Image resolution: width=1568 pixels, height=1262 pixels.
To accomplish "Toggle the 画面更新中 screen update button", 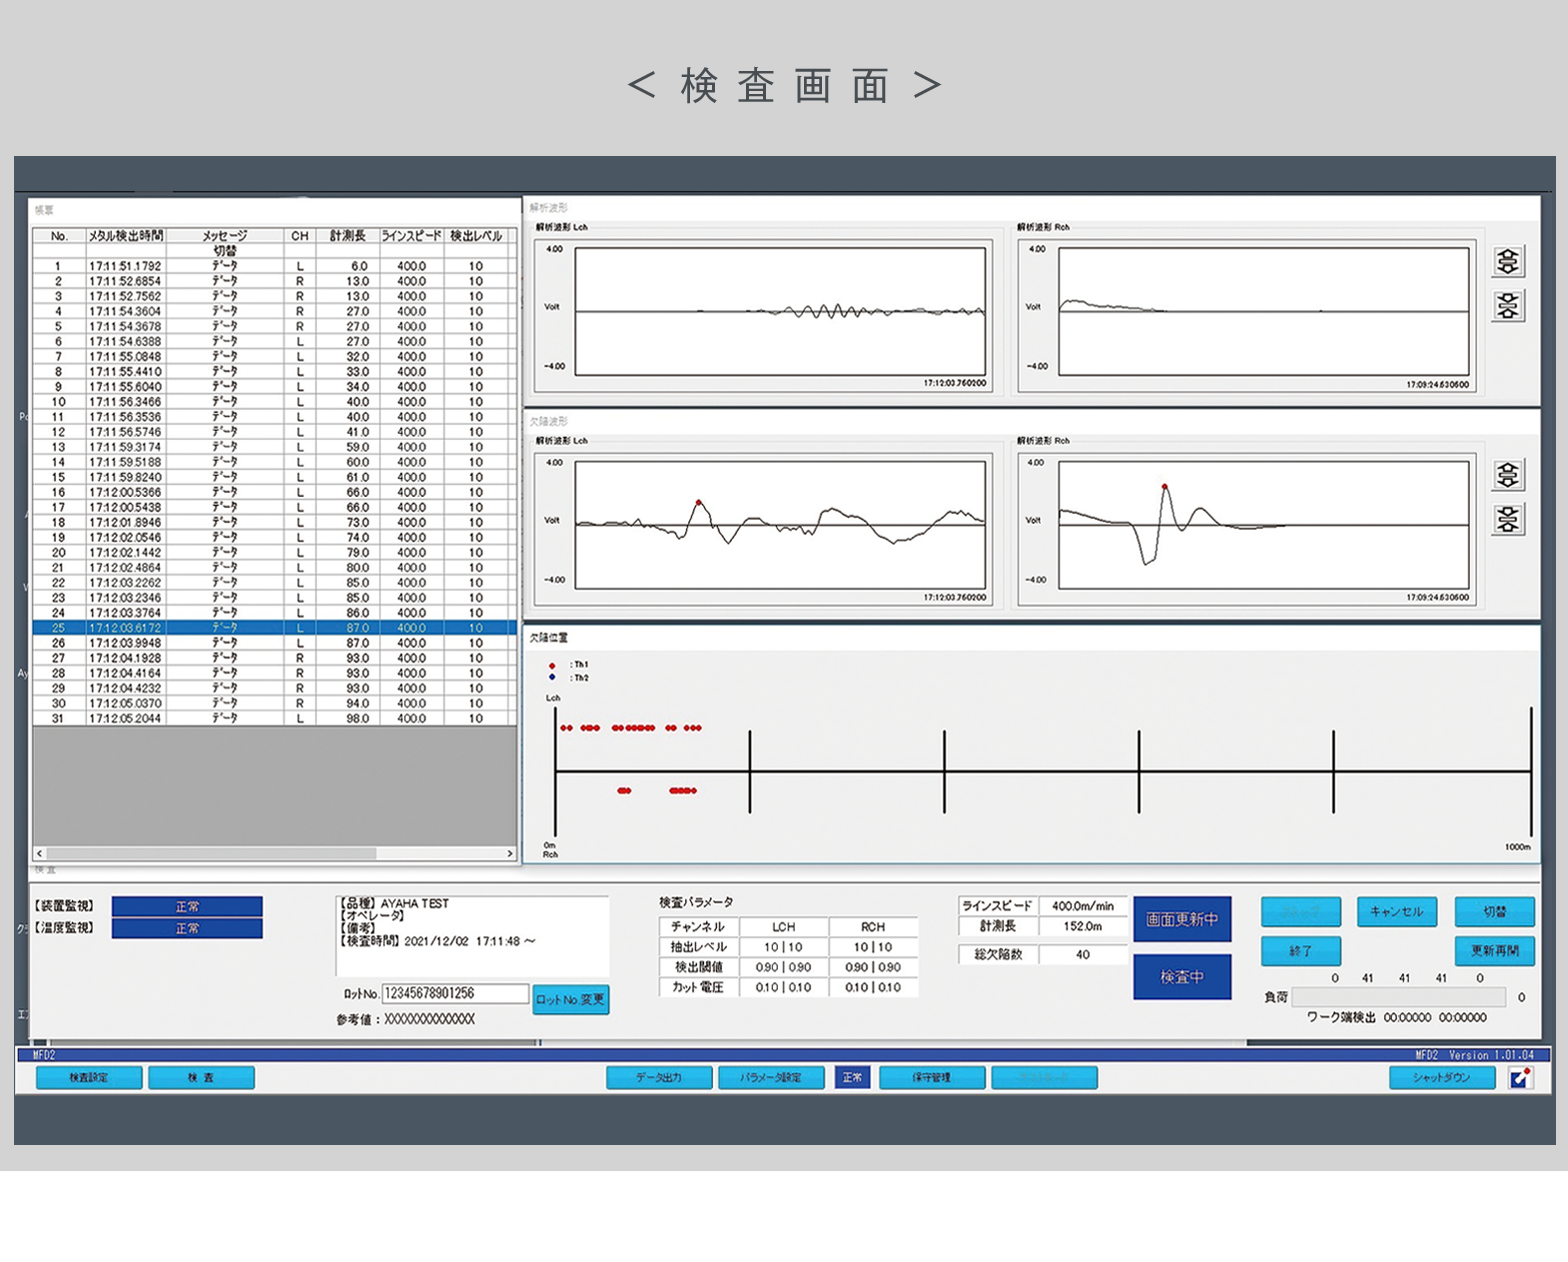I will pos(1181,919).
